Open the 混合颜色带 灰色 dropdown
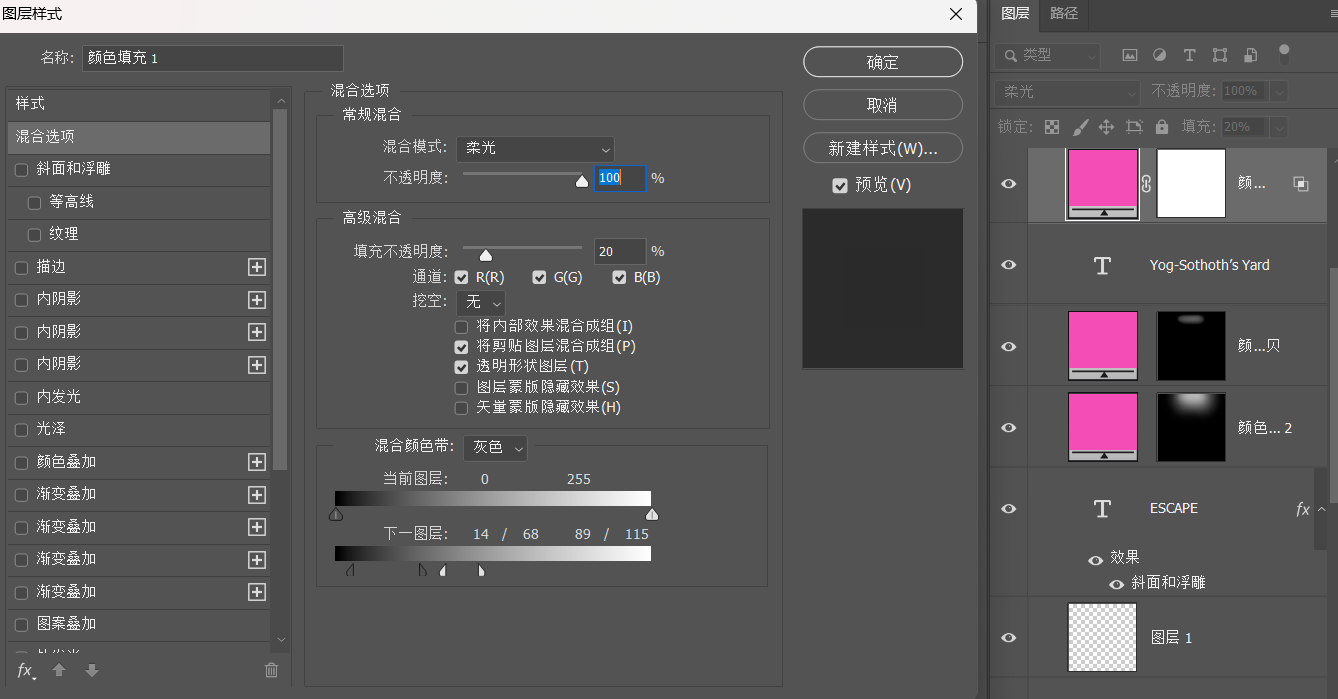 tap(495, 448)
